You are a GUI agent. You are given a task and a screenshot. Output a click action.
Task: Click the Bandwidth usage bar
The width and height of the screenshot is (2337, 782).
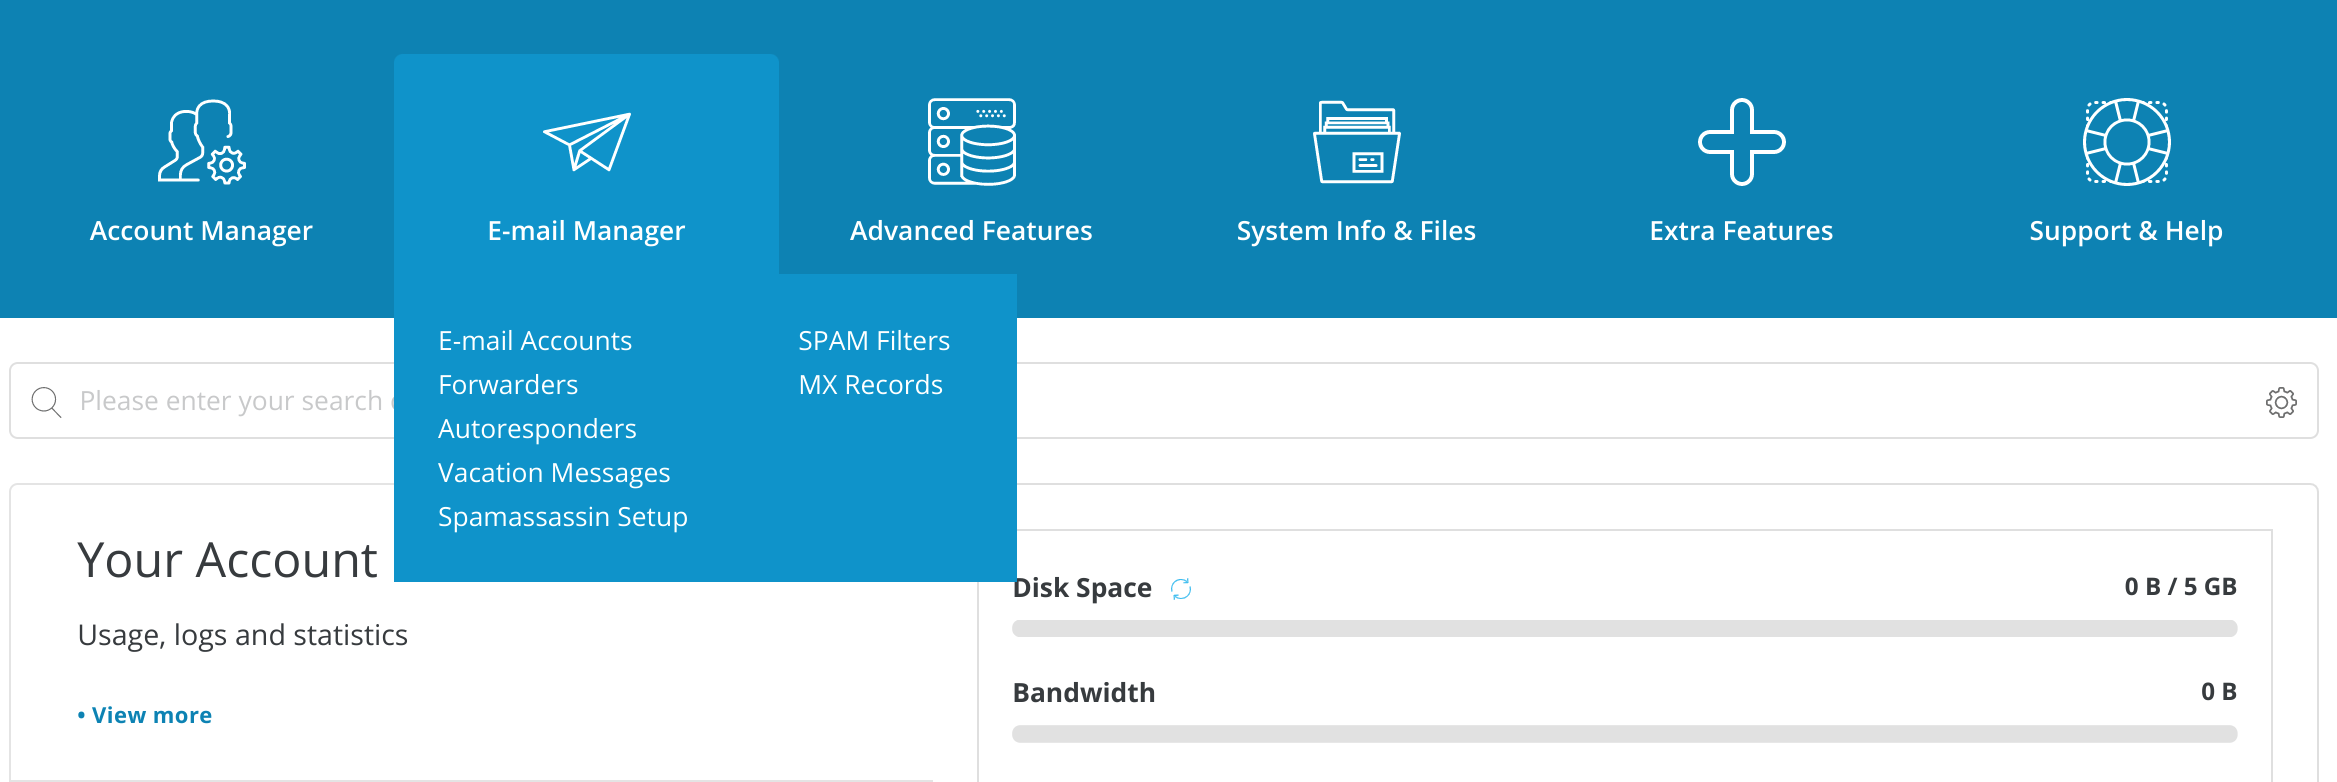click(x=1624, y=734)
